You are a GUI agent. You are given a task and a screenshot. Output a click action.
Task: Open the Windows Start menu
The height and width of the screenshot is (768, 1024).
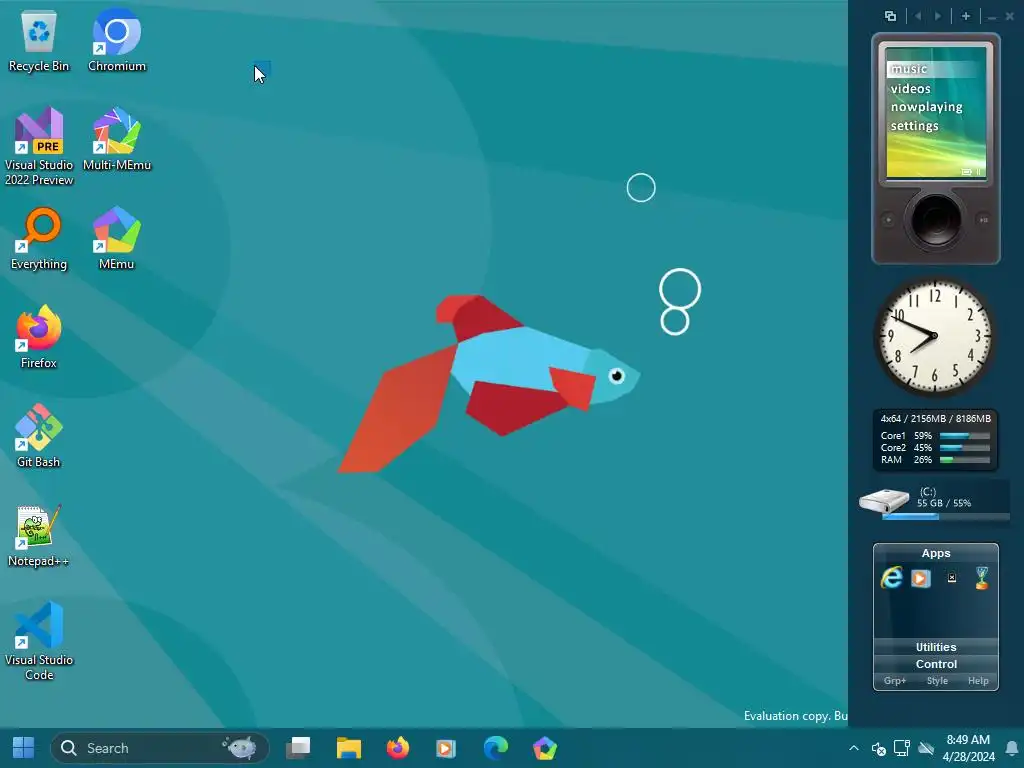pyautogui.click(x=24, y=748)
